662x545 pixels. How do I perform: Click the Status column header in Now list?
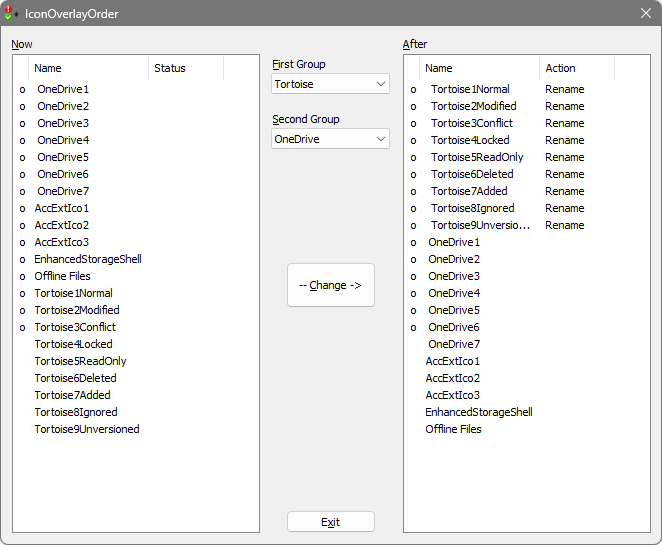[185, 68]
